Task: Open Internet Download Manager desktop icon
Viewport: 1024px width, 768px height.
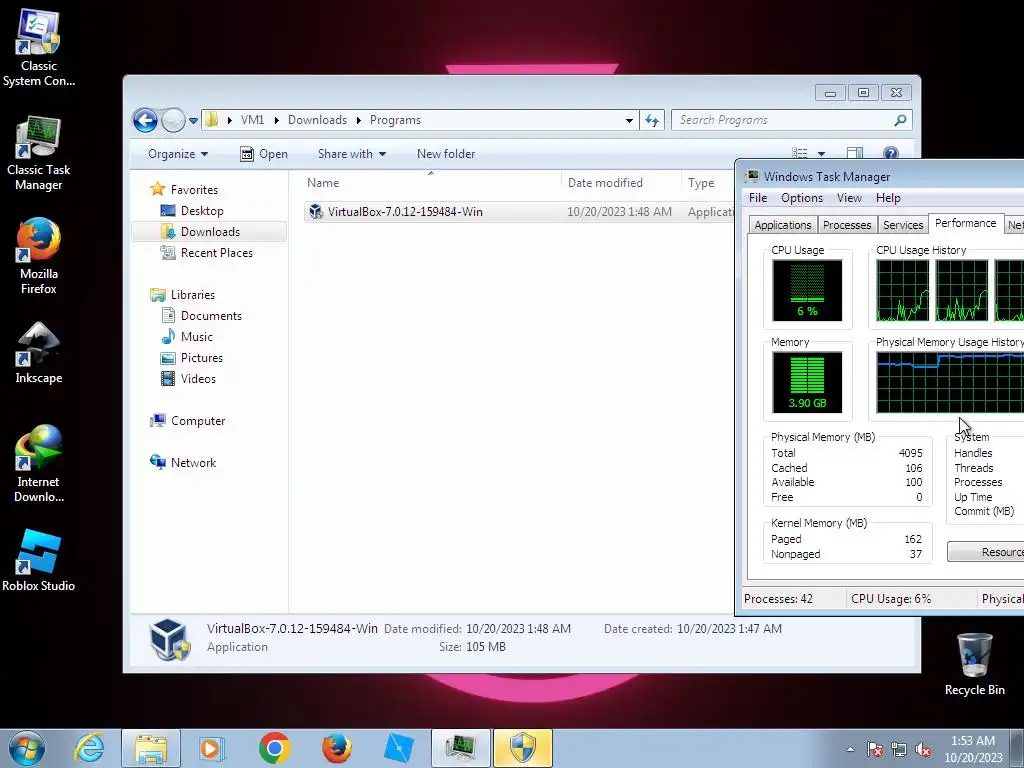Action: tap(39, 464)
